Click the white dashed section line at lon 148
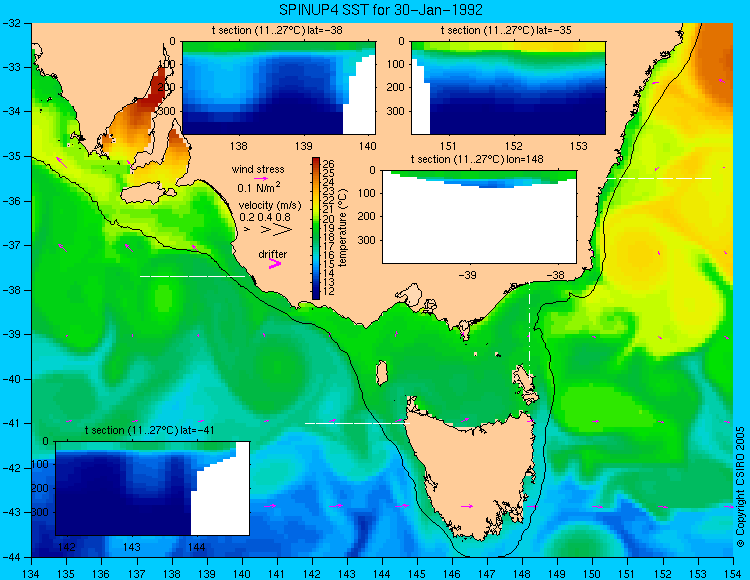The width and height of the screenshot is (750, 580). [x=529, y=331]
